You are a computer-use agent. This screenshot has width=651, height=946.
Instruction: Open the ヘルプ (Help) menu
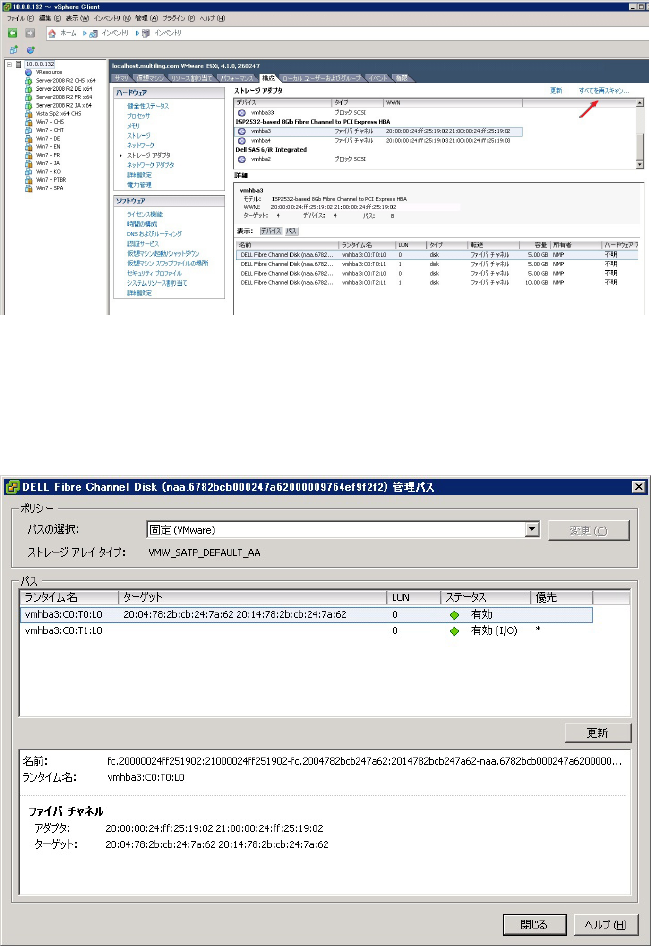212,19
